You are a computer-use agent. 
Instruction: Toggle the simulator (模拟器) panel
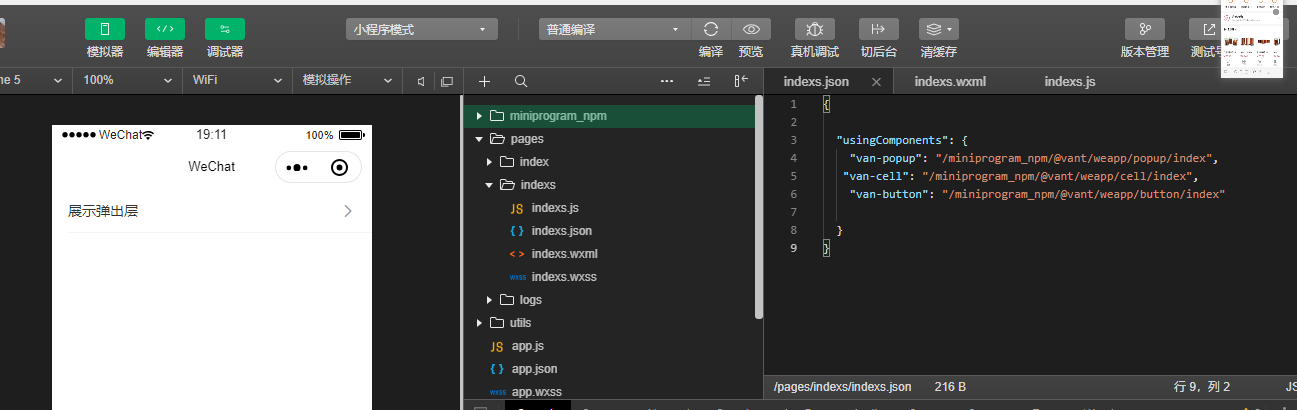pos(105,29)
